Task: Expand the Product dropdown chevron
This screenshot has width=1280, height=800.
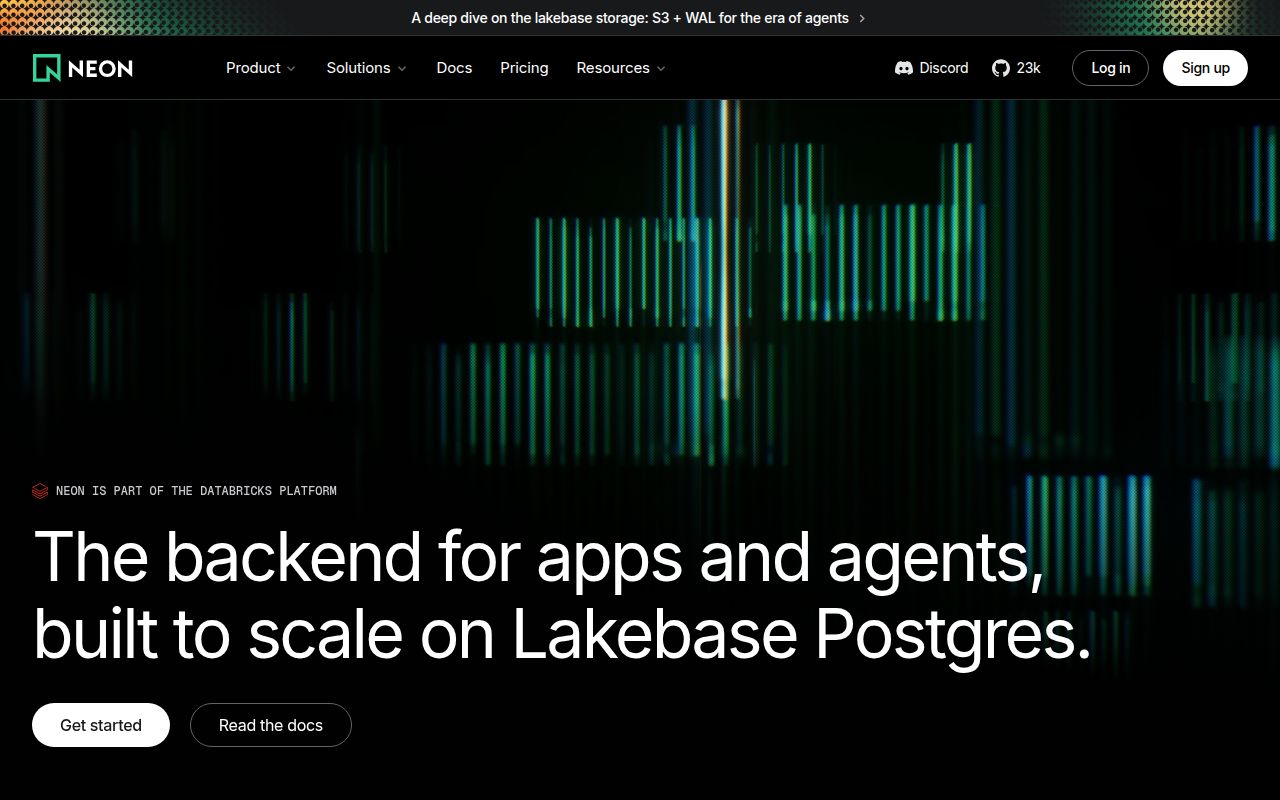Action: pos(291,69)
